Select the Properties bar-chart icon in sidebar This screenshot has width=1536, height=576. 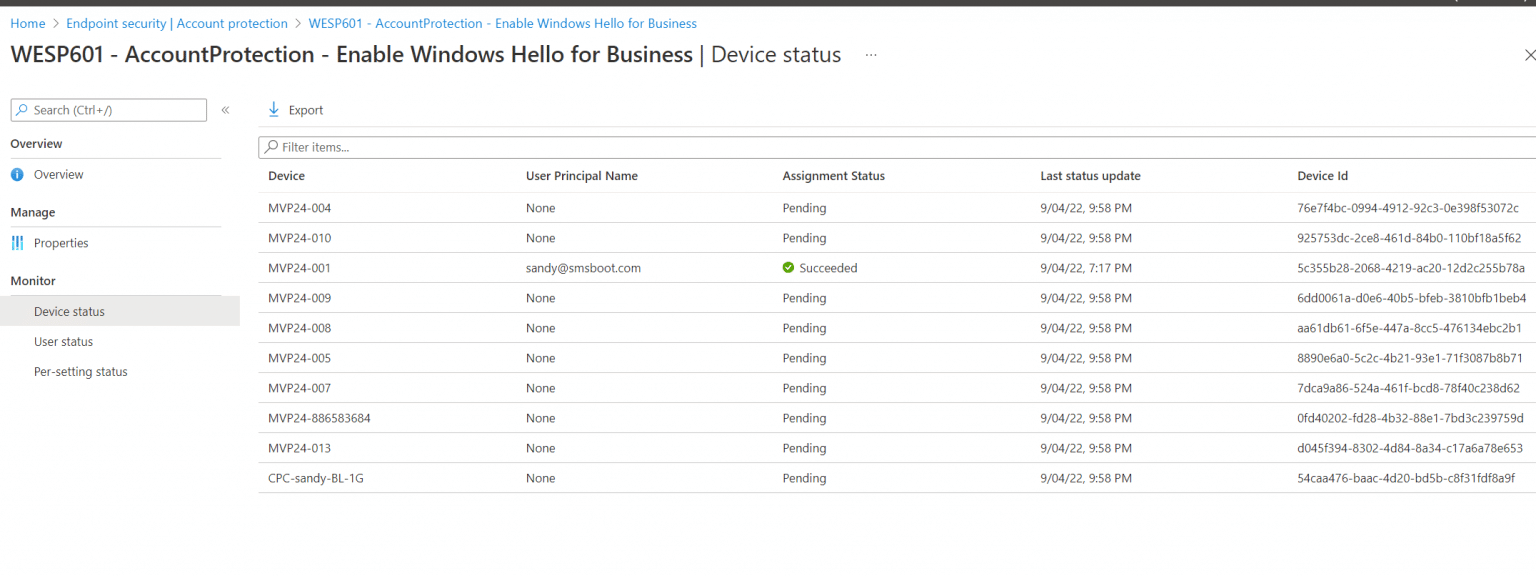tap(17, 242)
